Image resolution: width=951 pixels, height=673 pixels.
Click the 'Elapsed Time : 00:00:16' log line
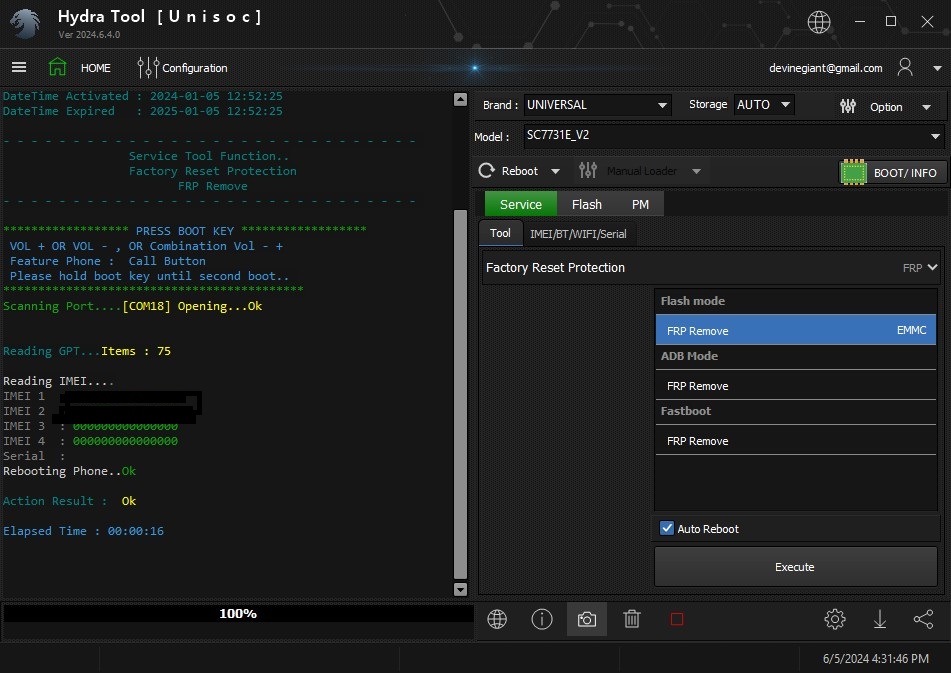(84, 531)
